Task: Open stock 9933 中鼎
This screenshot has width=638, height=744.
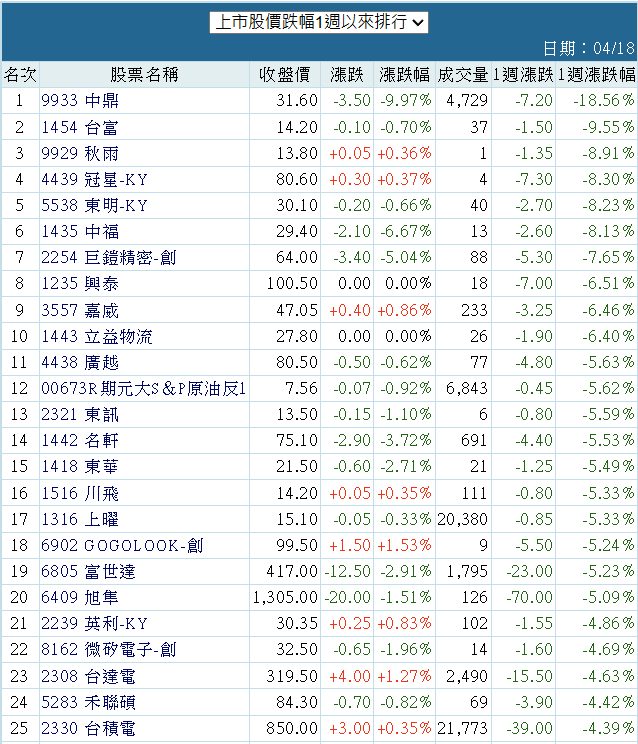Action: click(x=80, y=101)
